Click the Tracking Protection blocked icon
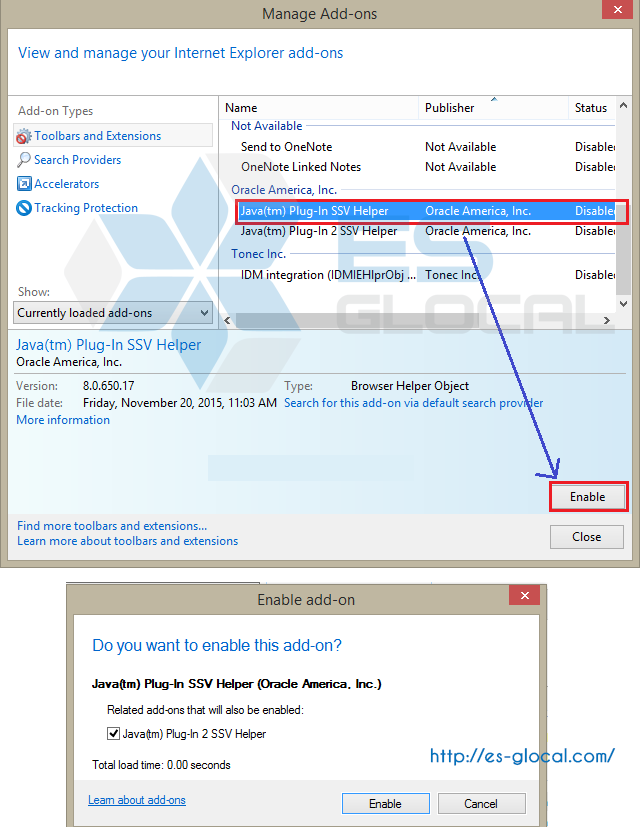640x827 pixels. click(24, 208)
